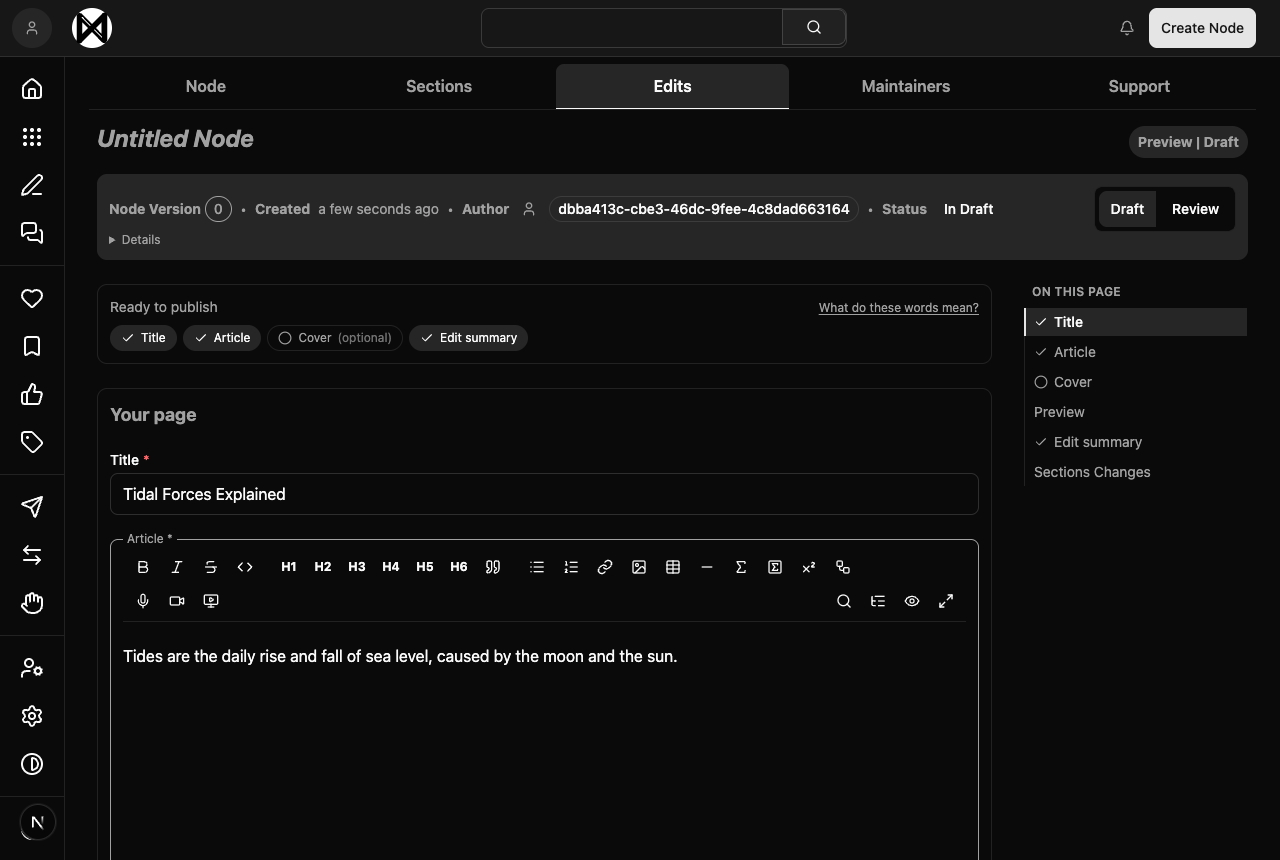
Task: Click the Cover (optional) chip
Action: coord(335,338)
